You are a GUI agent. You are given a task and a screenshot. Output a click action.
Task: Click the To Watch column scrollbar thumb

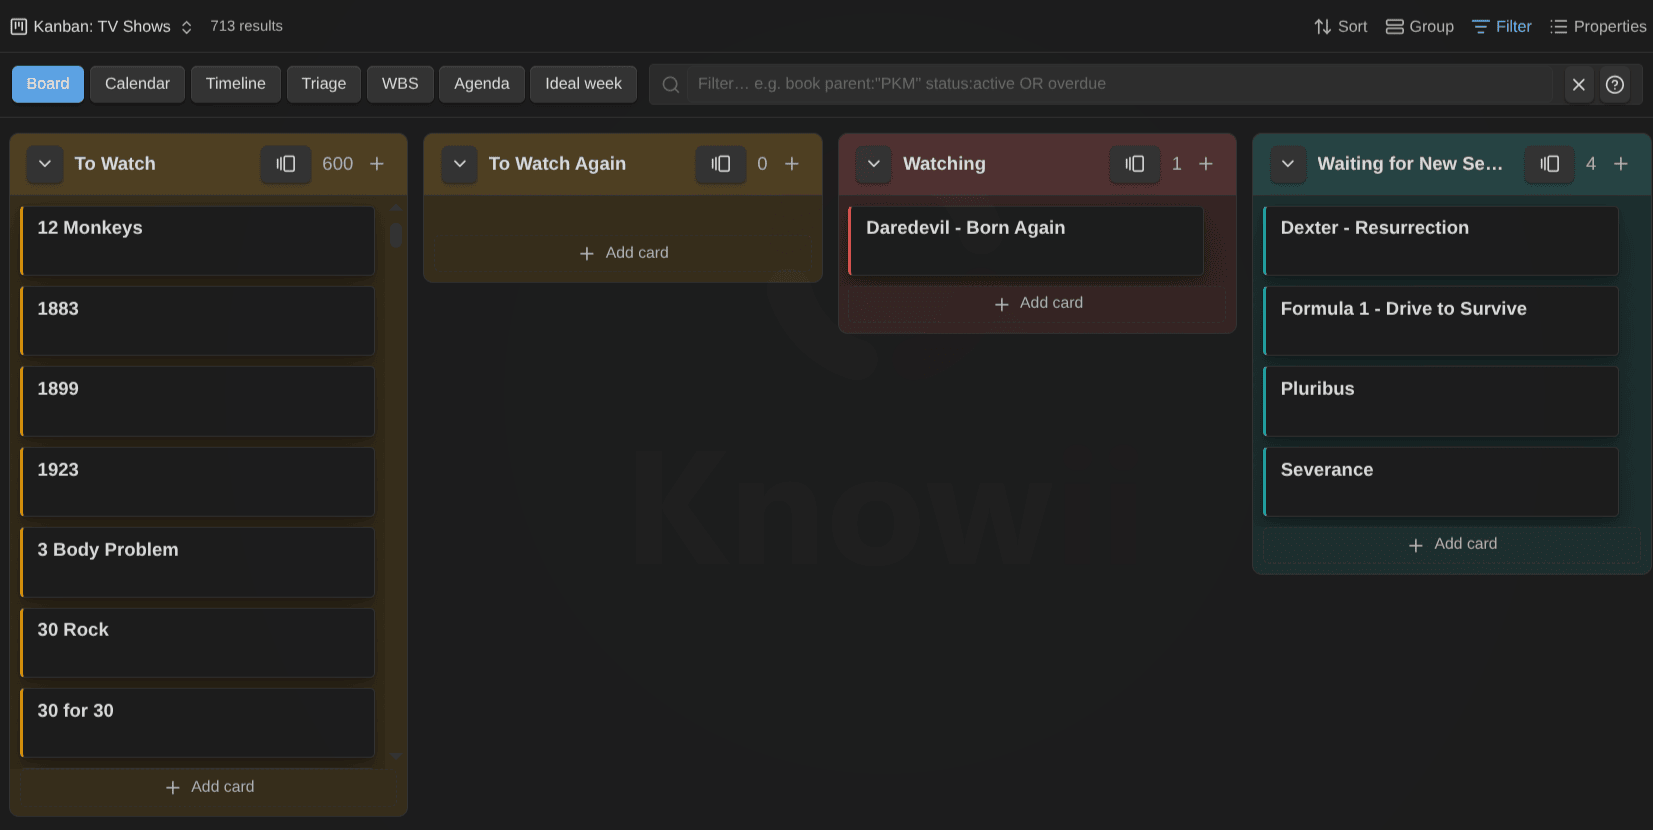(396, 235)
